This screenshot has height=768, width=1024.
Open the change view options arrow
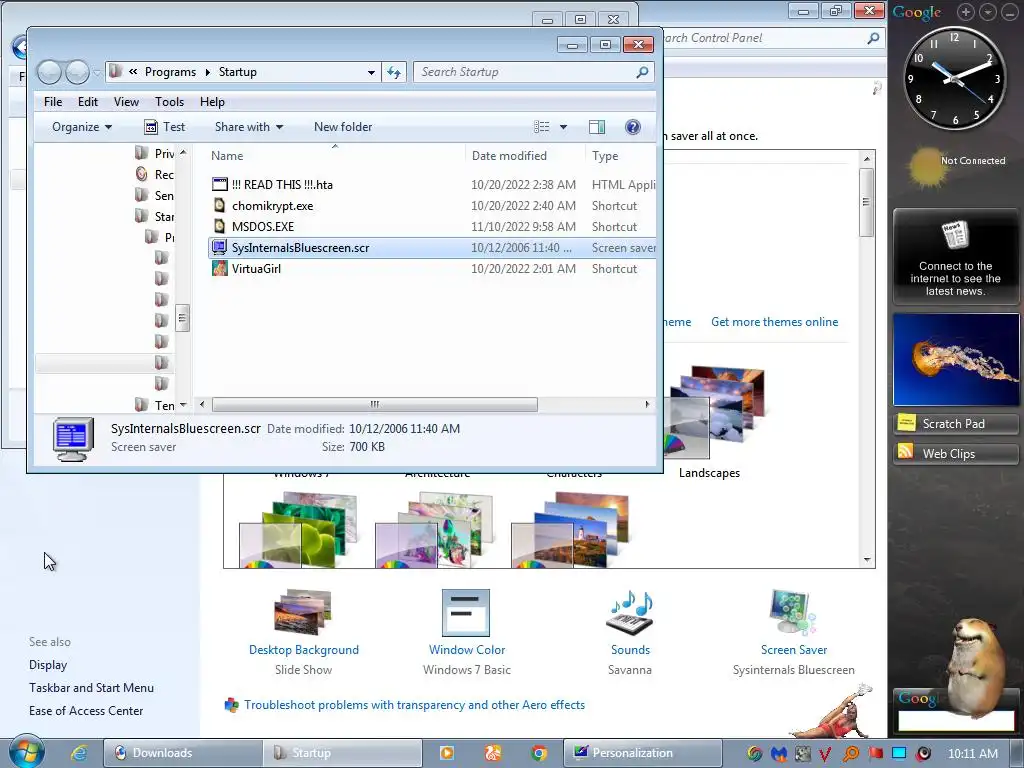click(x=563, y=127)
